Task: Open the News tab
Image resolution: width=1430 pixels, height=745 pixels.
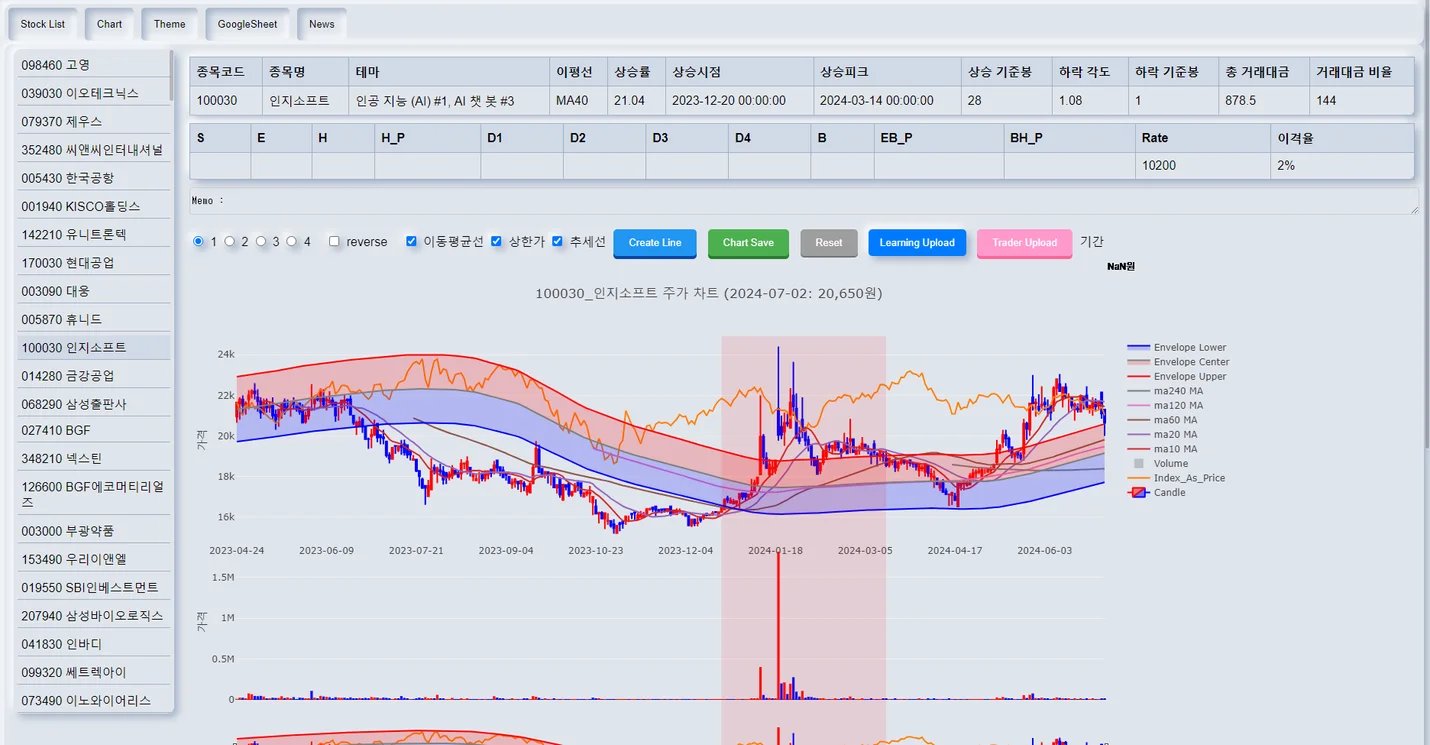Action: click(322, 24)
